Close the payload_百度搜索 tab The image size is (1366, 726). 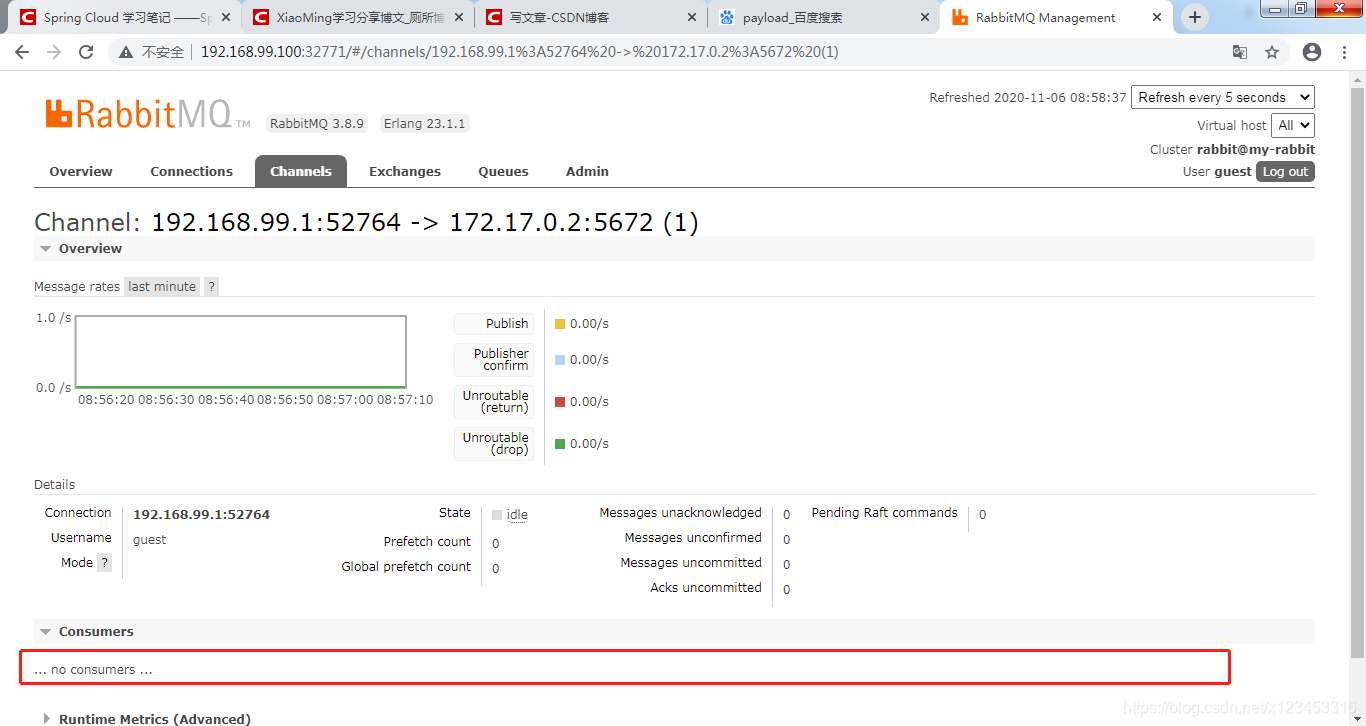point(924,17)
